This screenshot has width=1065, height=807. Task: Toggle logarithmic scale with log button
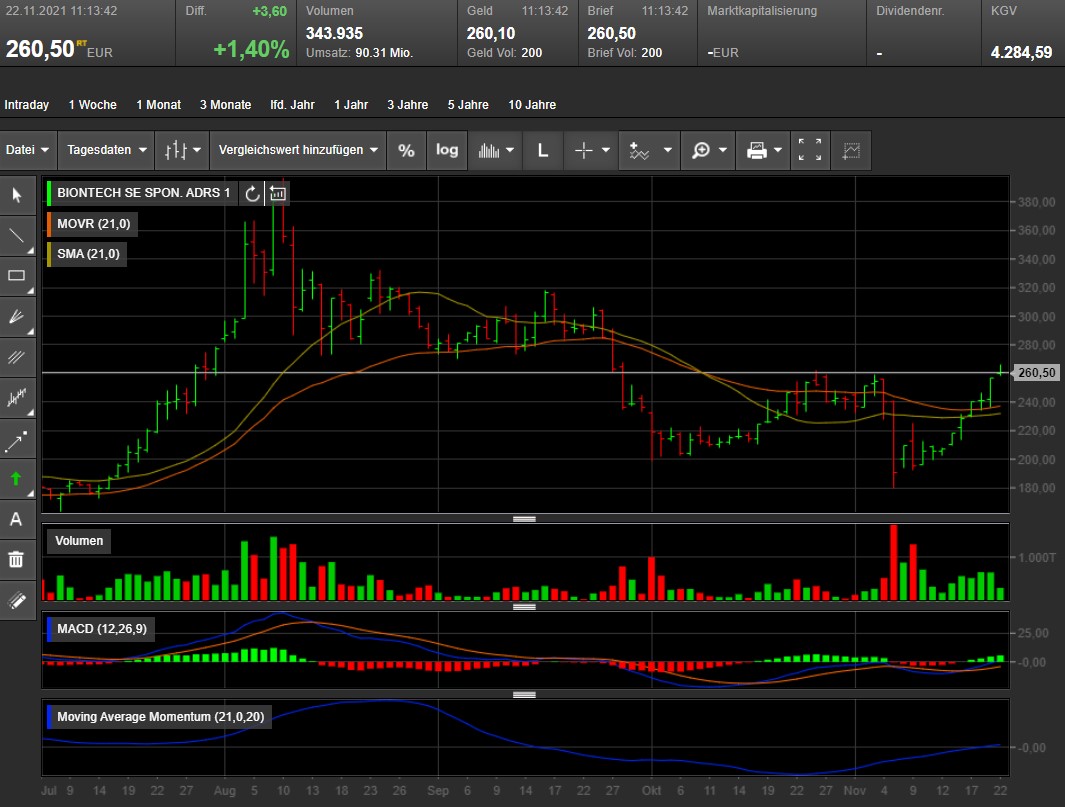[447, 150]
